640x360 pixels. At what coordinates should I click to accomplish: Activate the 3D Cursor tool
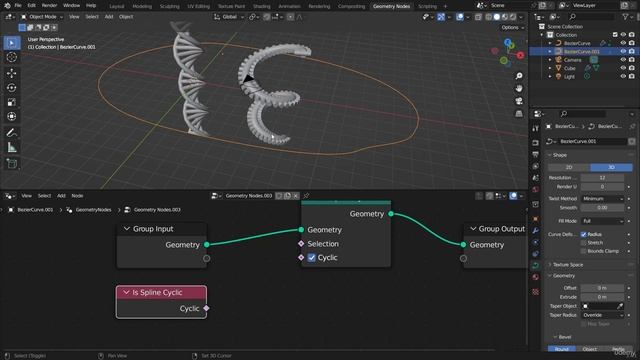click(12, 57)
